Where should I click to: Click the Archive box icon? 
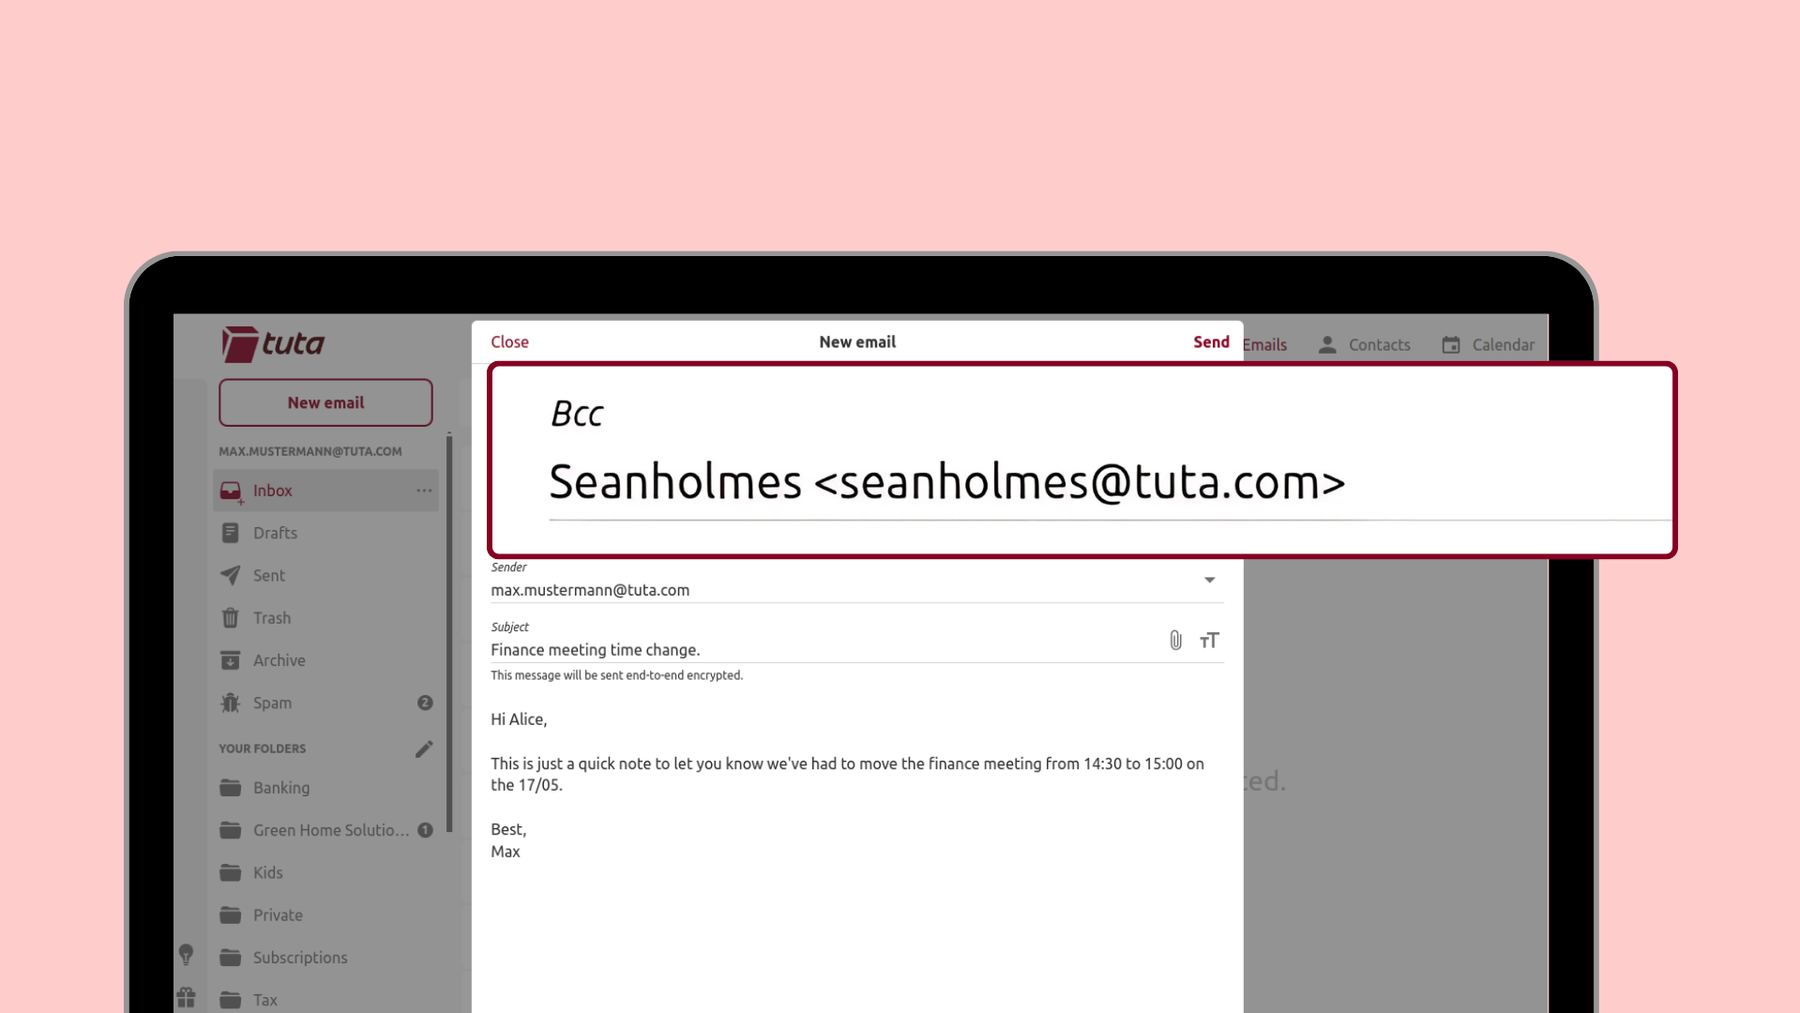(230, 660)
